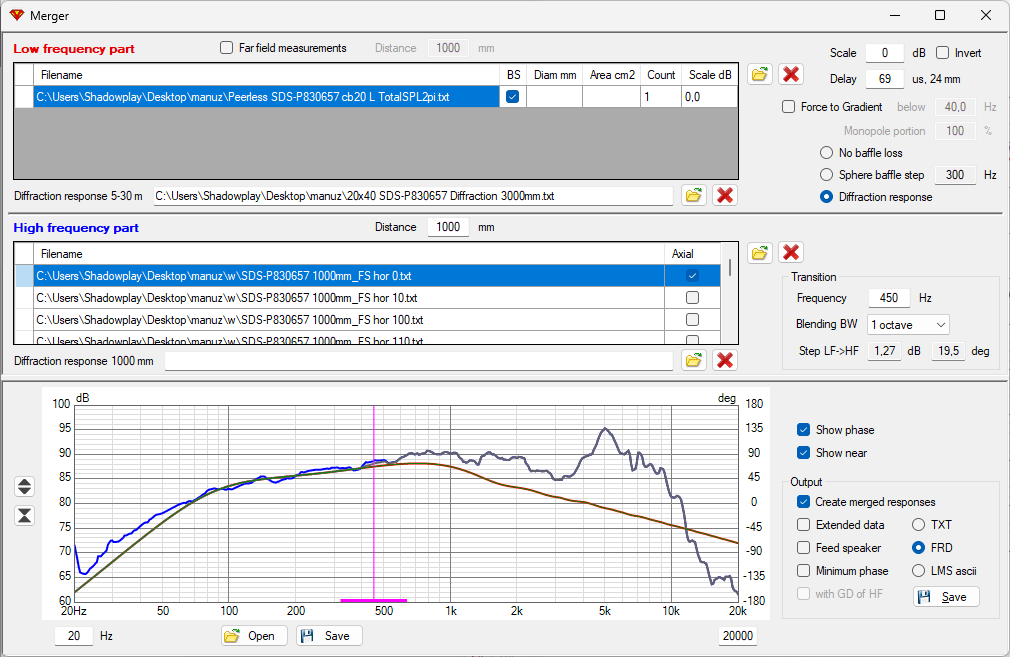Enable Feed speaker option
Image resolution: width=1010 pixels, height=657 pixels.
point(803,548)
